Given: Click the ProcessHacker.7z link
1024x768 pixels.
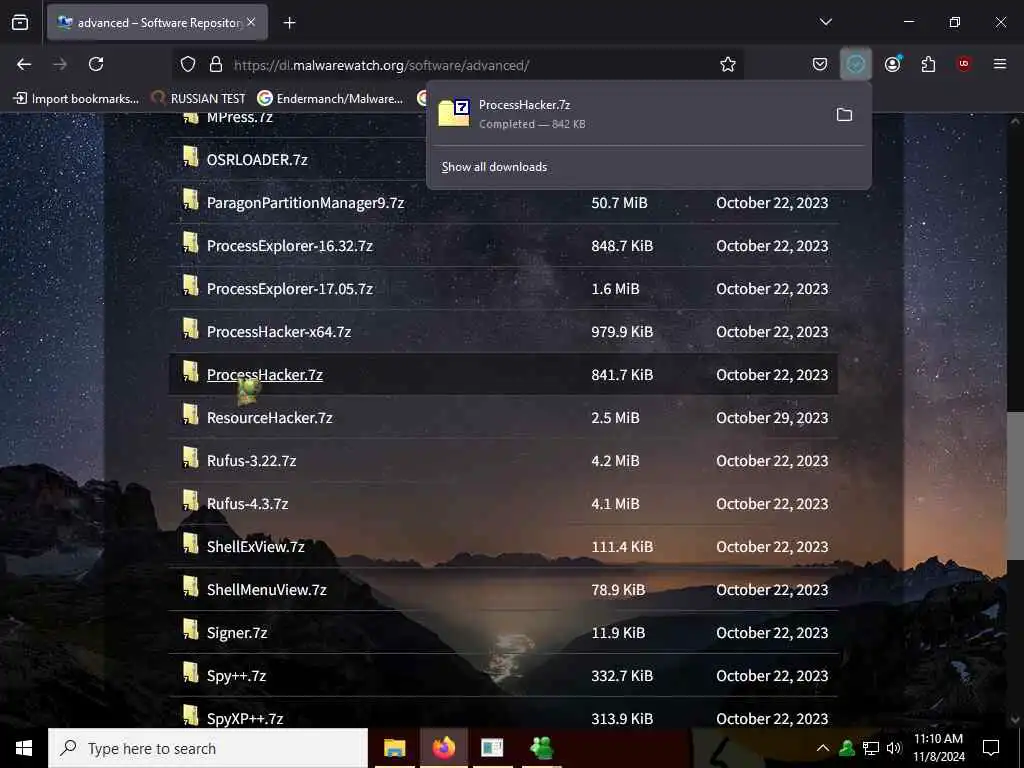Looking at the screenshot, I should point(264,375).
